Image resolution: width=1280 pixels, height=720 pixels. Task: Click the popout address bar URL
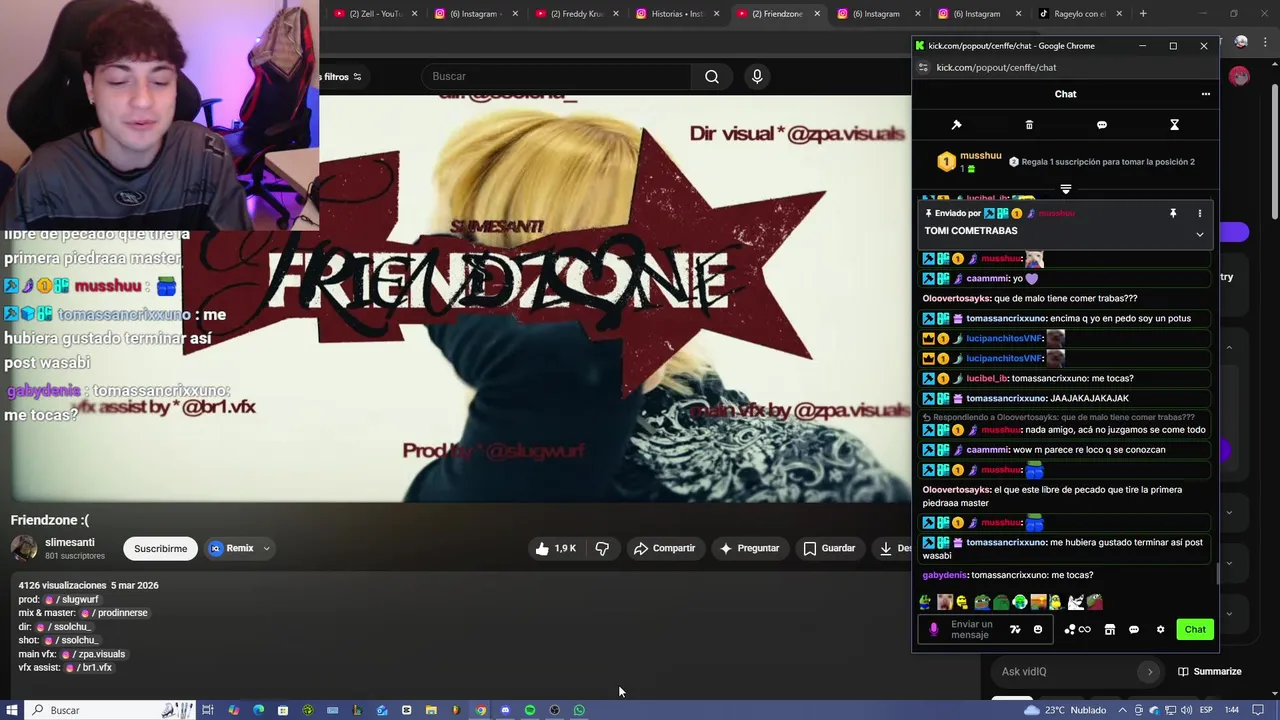(996, 67)
